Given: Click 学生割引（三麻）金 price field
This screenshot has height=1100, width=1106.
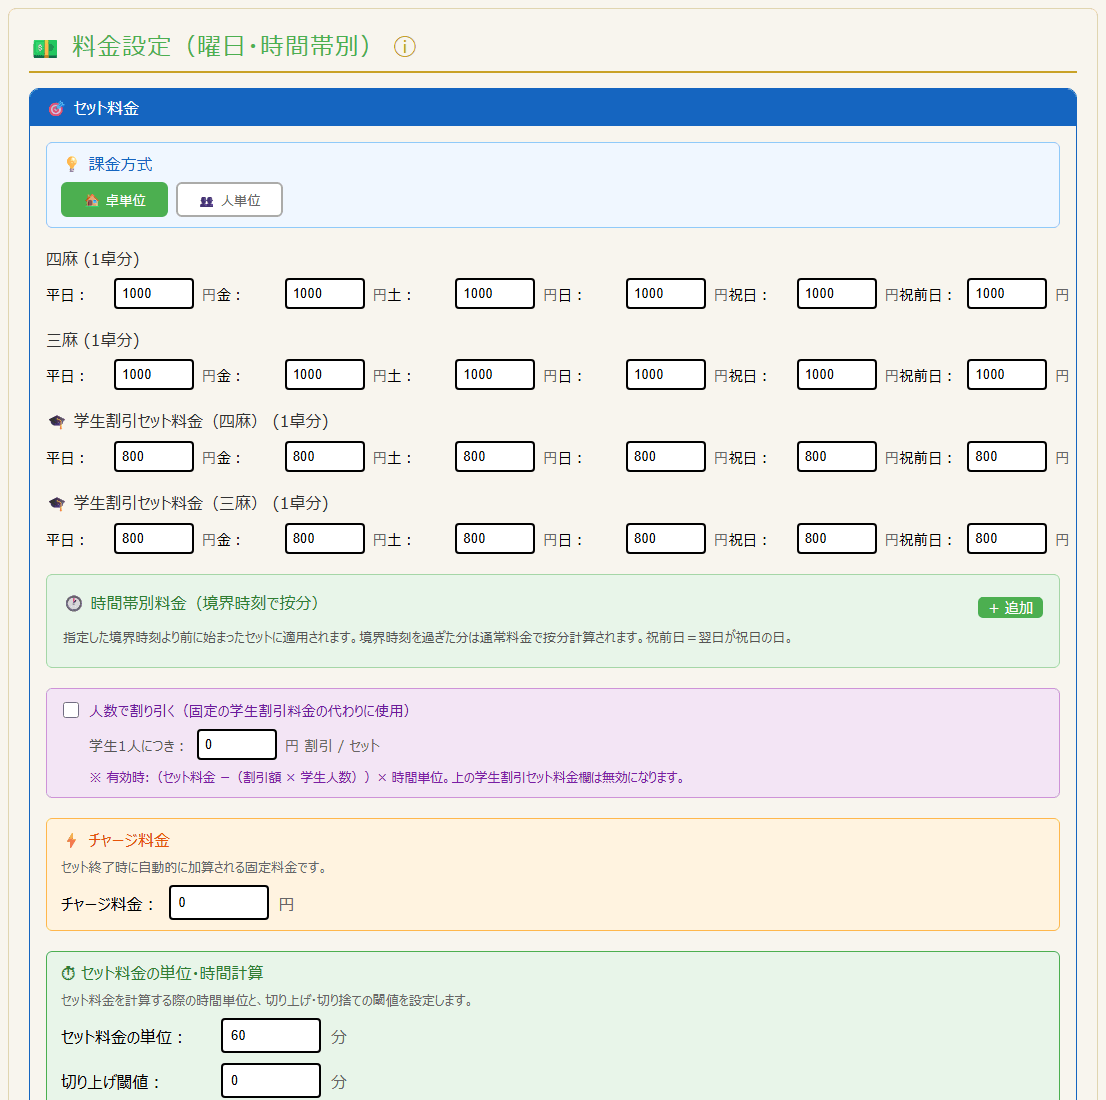Looking at the screenshot, I should [324, 538].
